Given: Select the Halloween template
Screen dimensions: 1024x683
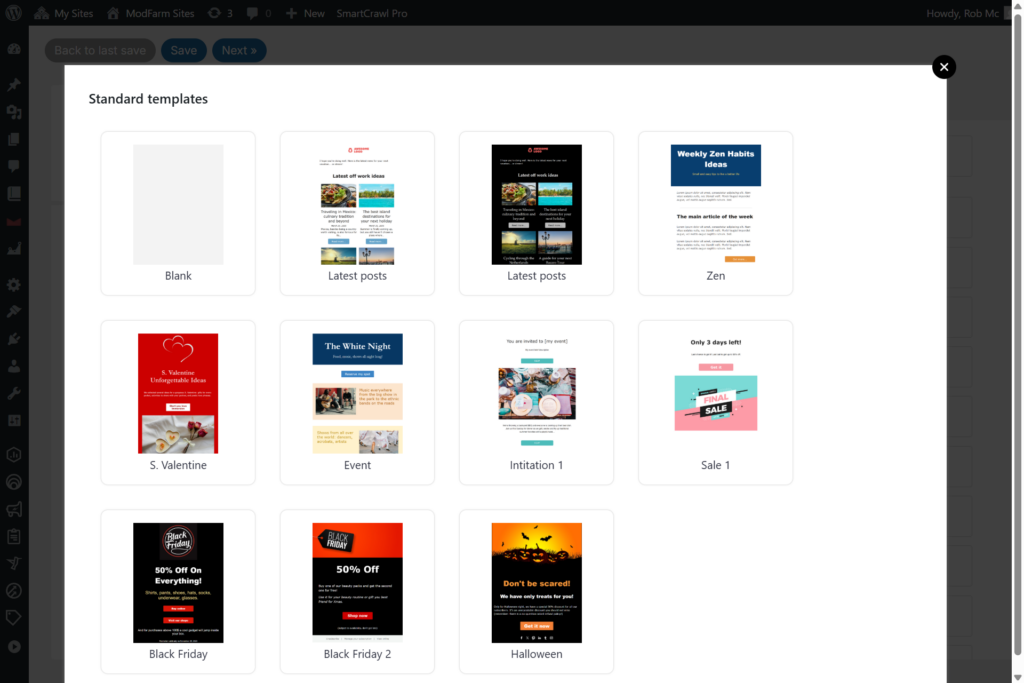Looking at the screenshot, I should tap(536, 591).
